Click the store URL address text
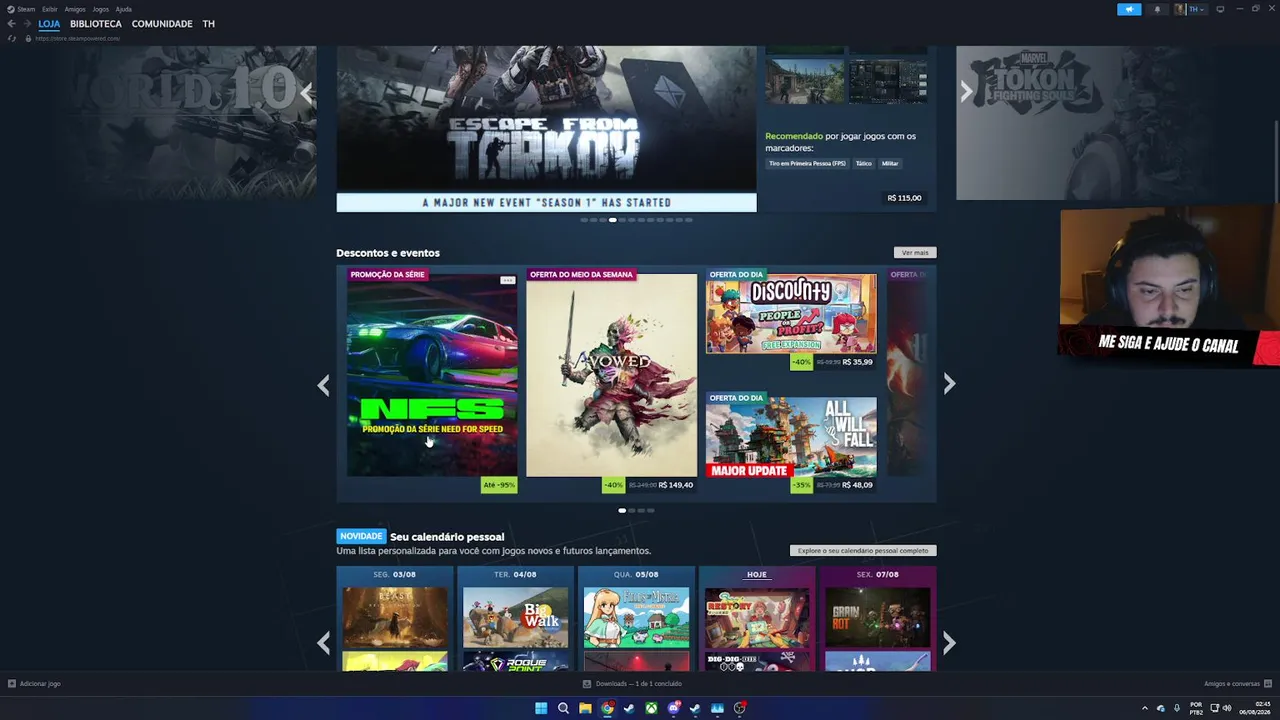This screenshot has height=720, width=1280. (x=78, y=38)
